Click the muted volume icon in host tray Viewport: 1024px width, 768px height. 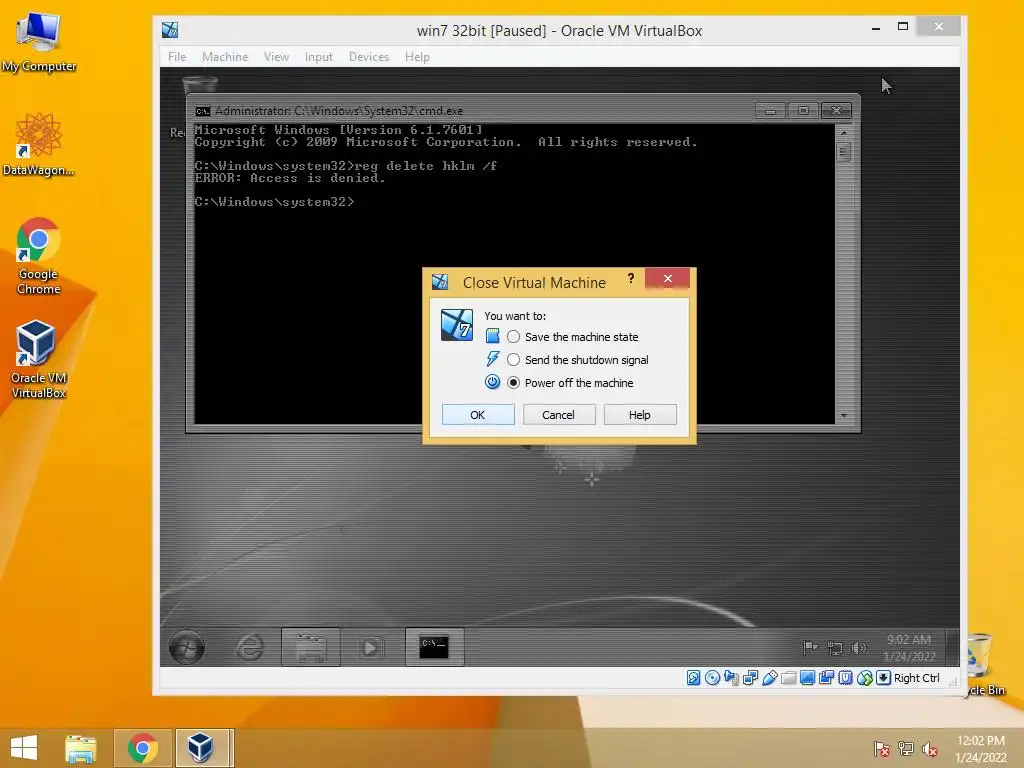pos(929,749)
